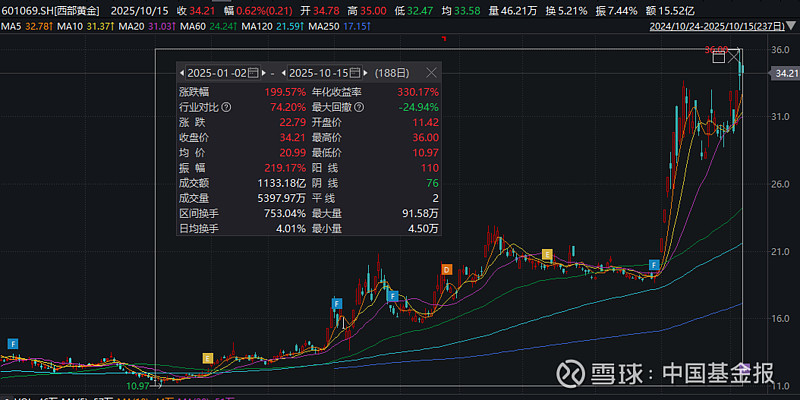This screenshot has width=800, height=400.
Task: Step start date 2025-01-02 forward
Action: pos(263,73)
